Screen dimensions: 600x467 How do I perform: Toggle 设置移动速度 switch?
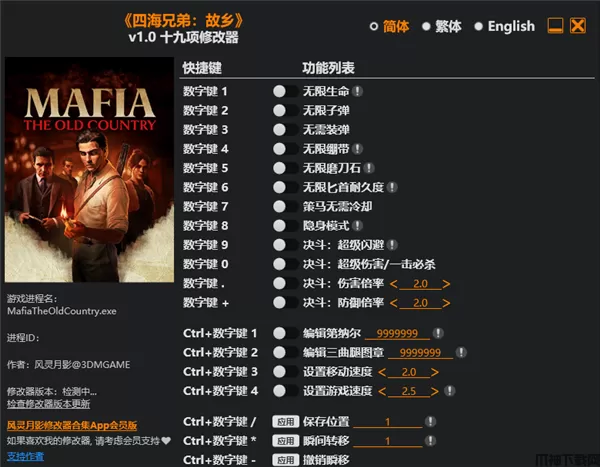point(285,371)
